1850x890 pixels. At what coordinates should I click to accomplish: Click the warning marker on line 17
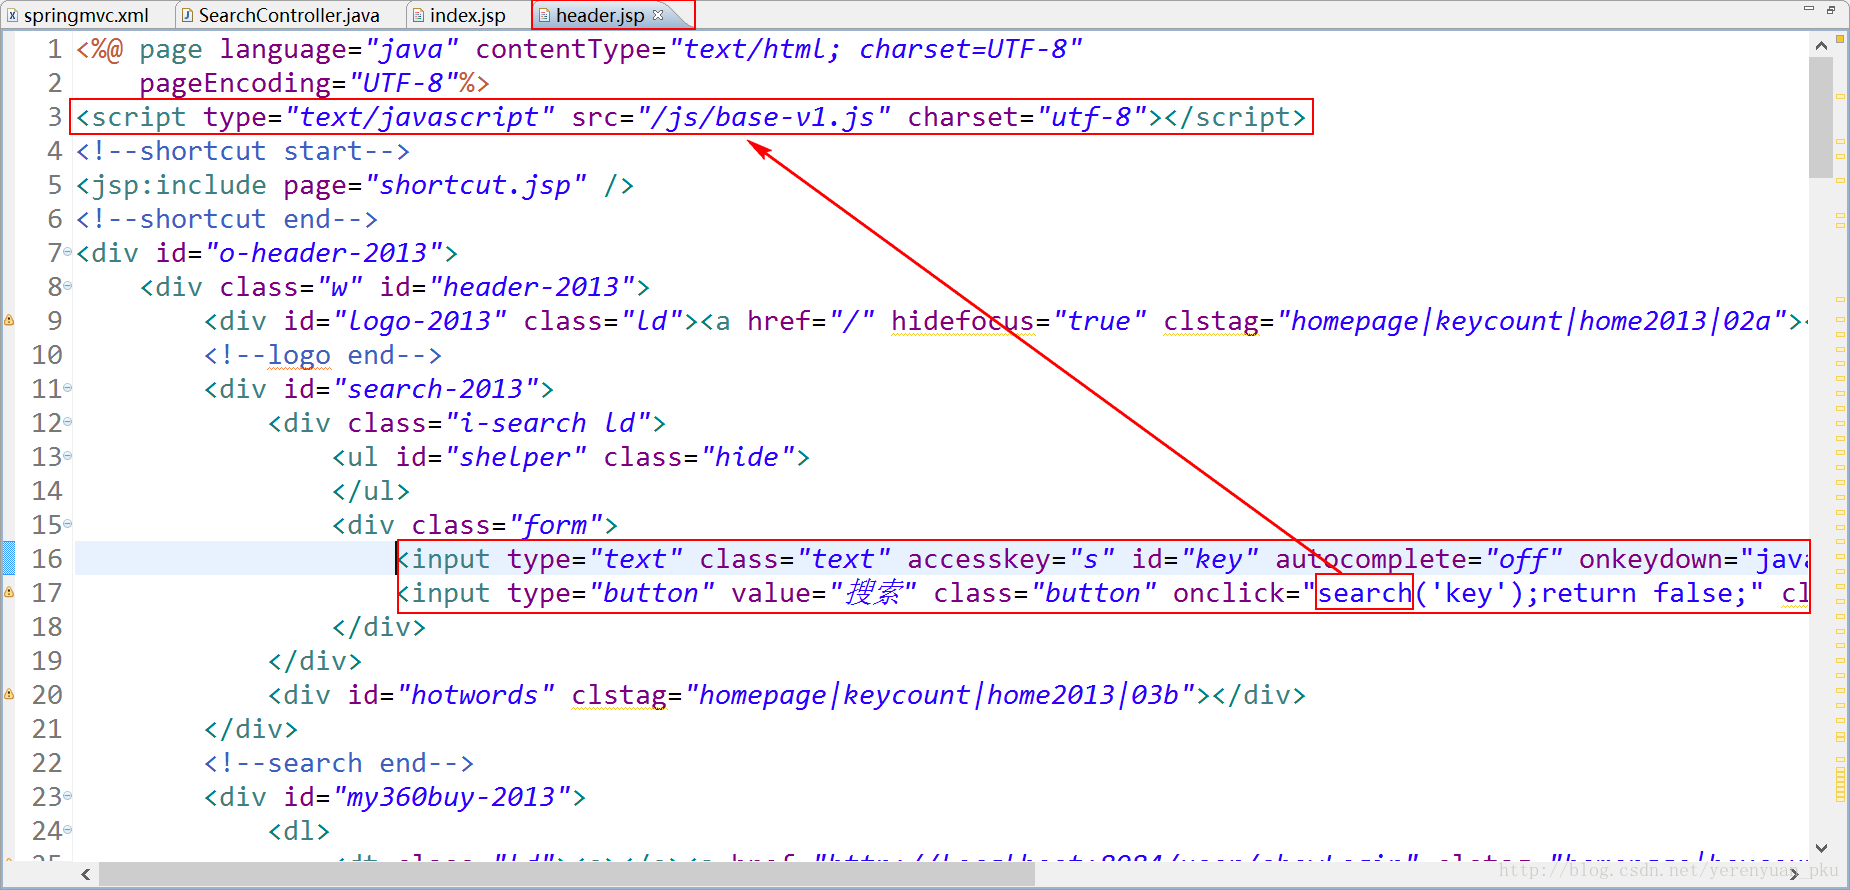[x=9, y=592]
